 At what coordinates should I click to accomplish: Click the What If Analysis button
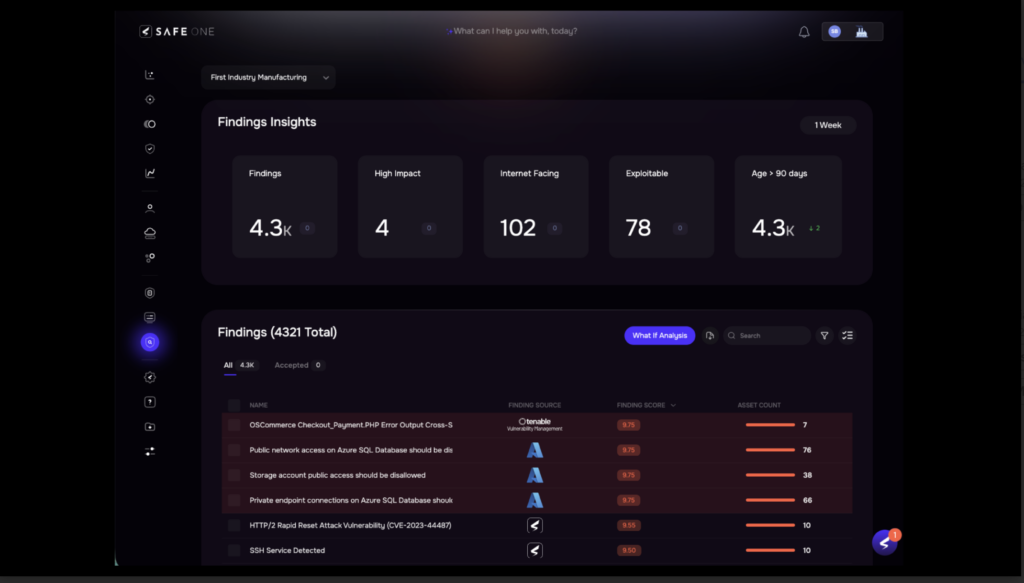pyautogui.click(x=659, y=336)
